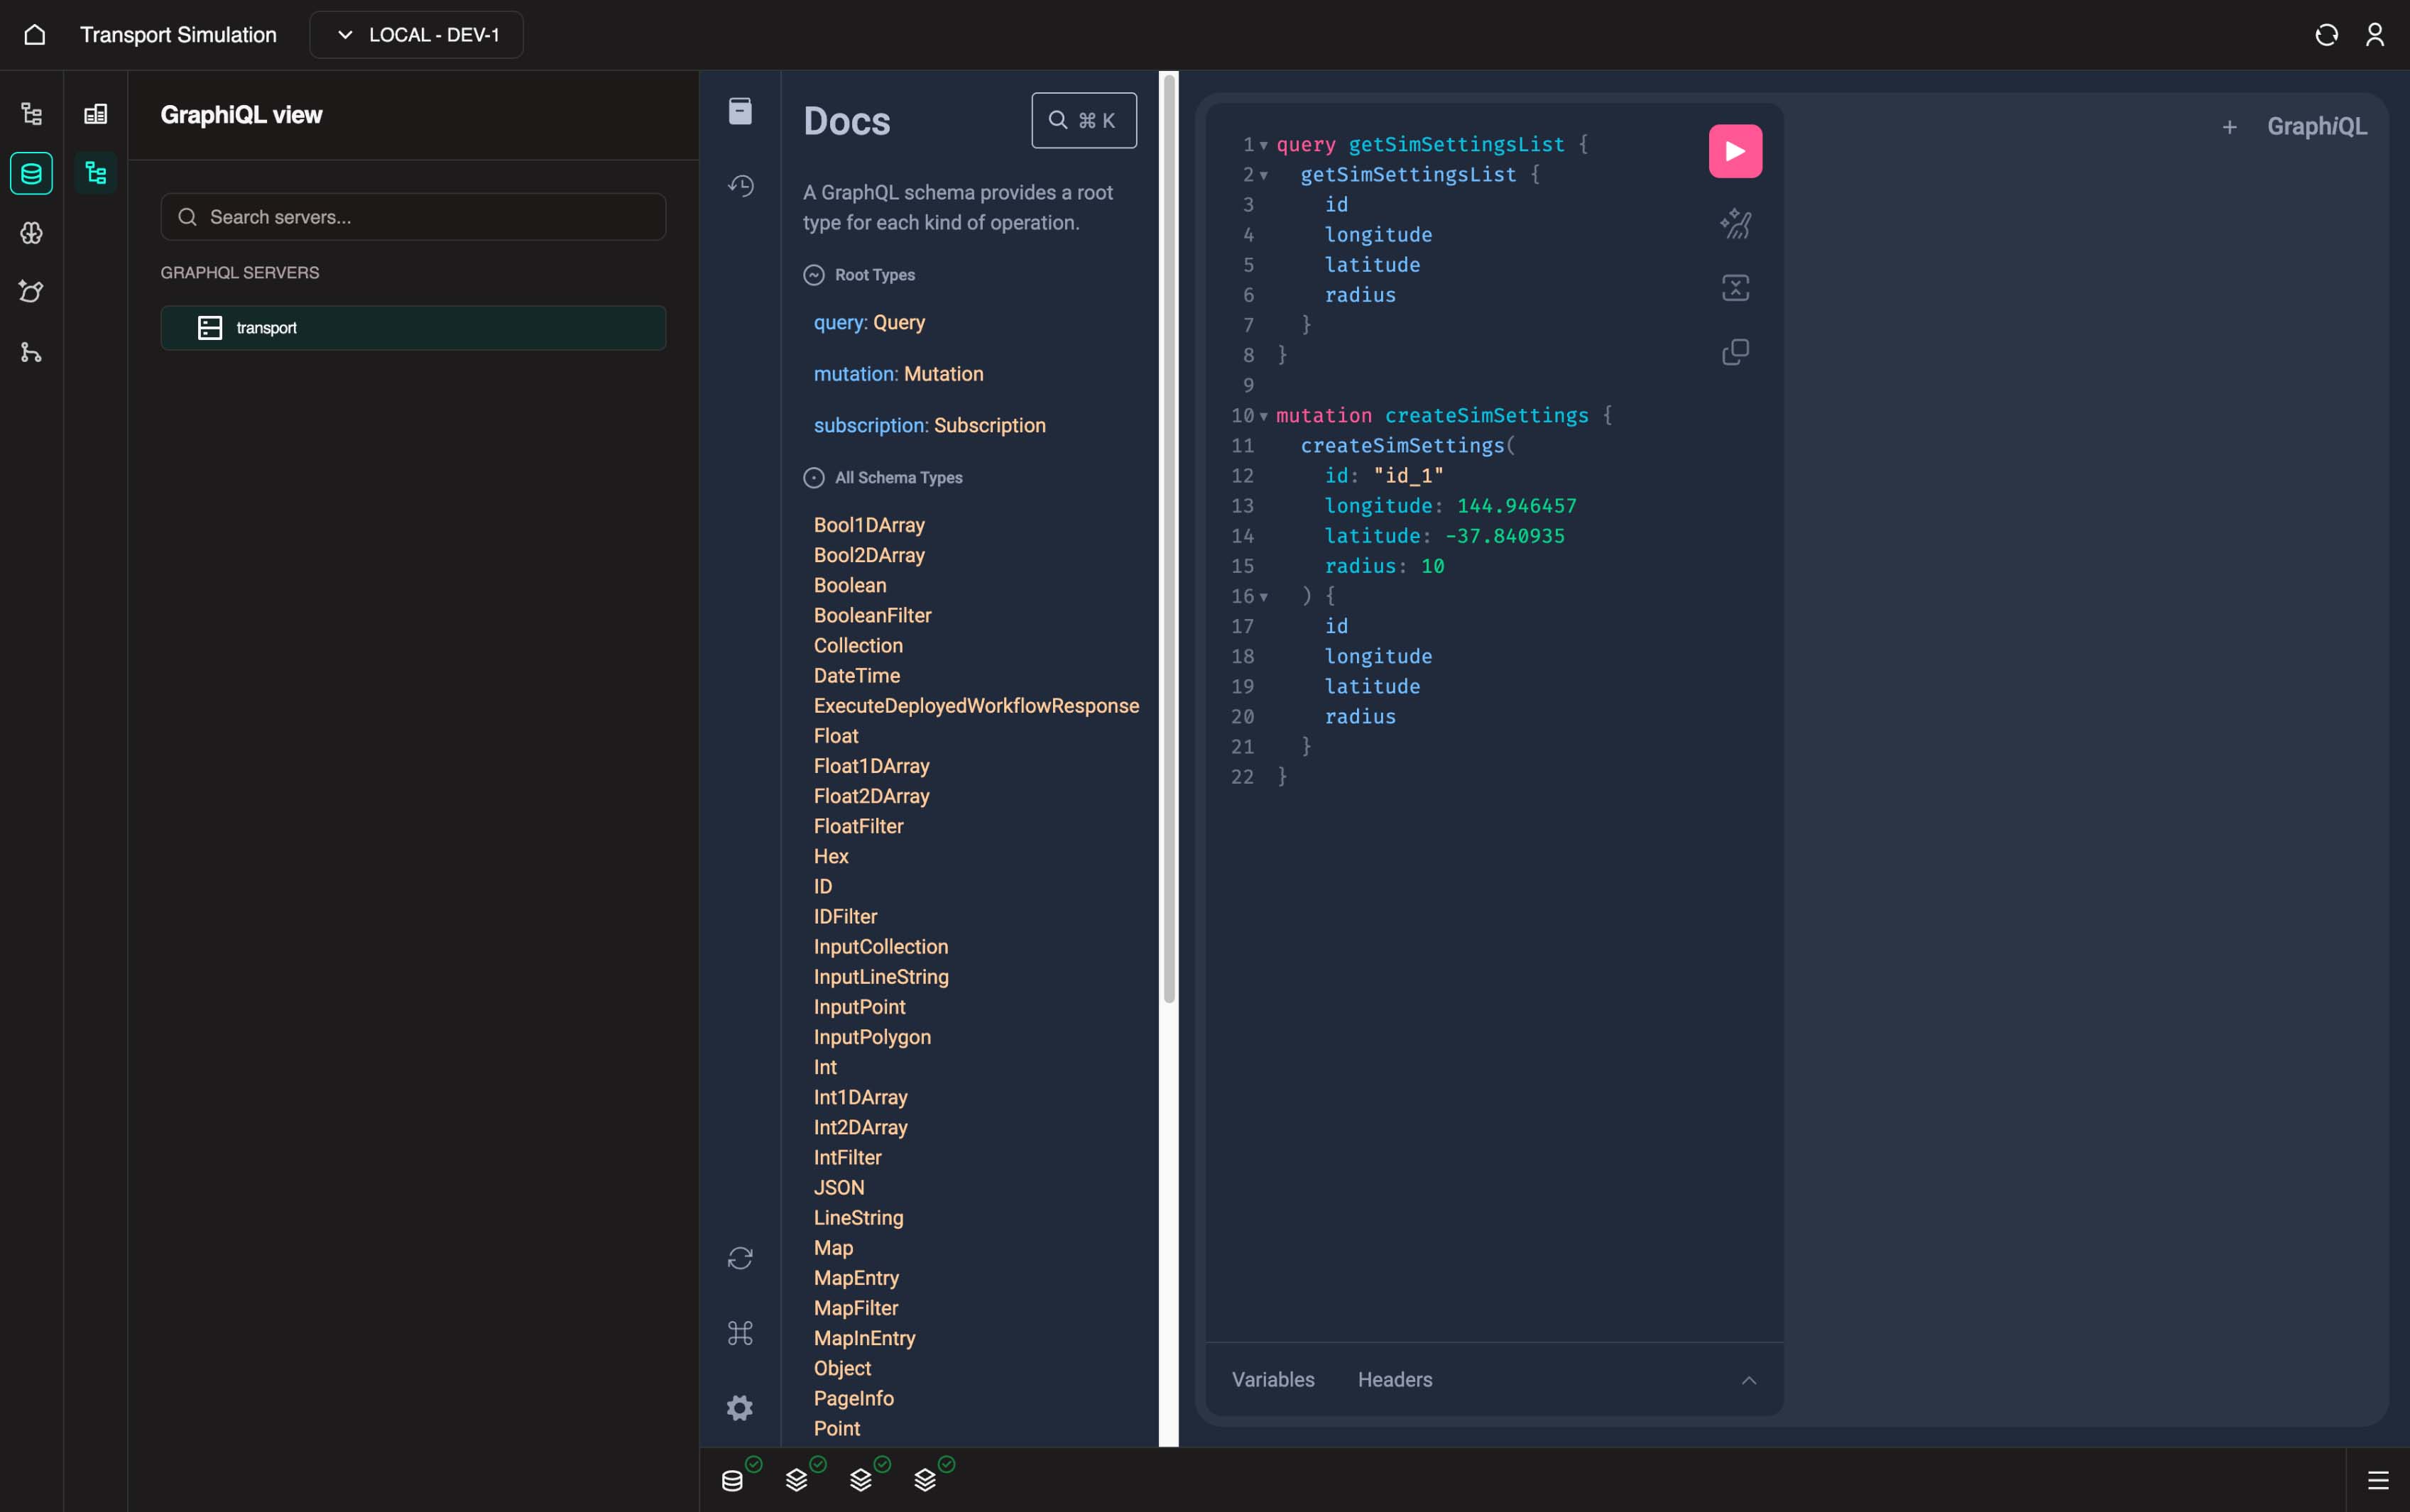Open the hamburger menu in bottom right

point(2378,1481)
